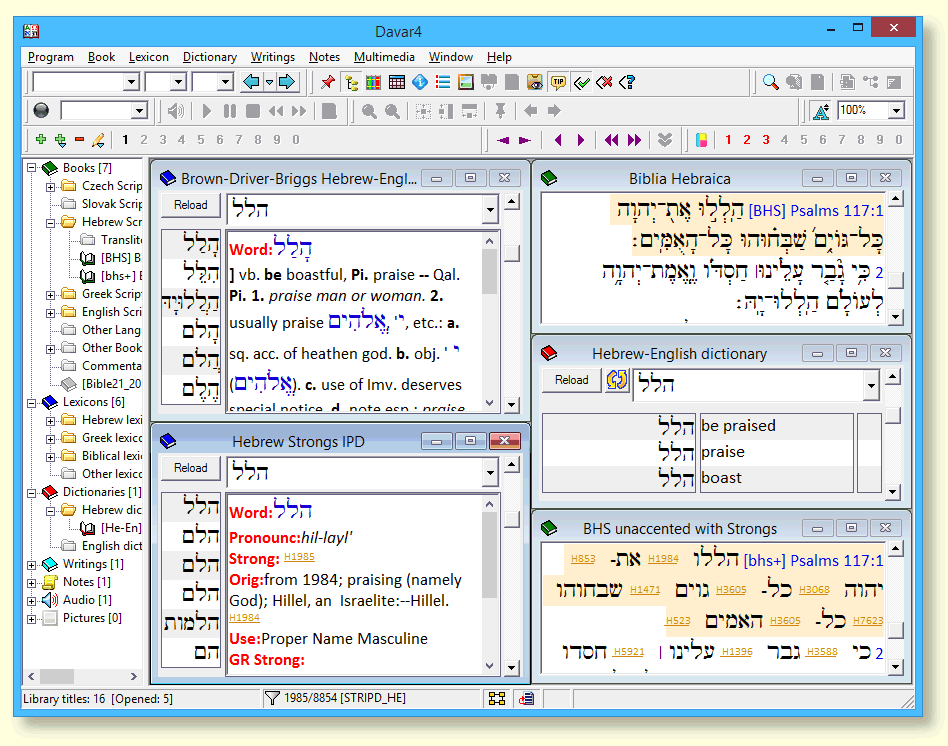Toggle red highlighter number 2
This screenshot has width=948, height=746.
[747, 140]
